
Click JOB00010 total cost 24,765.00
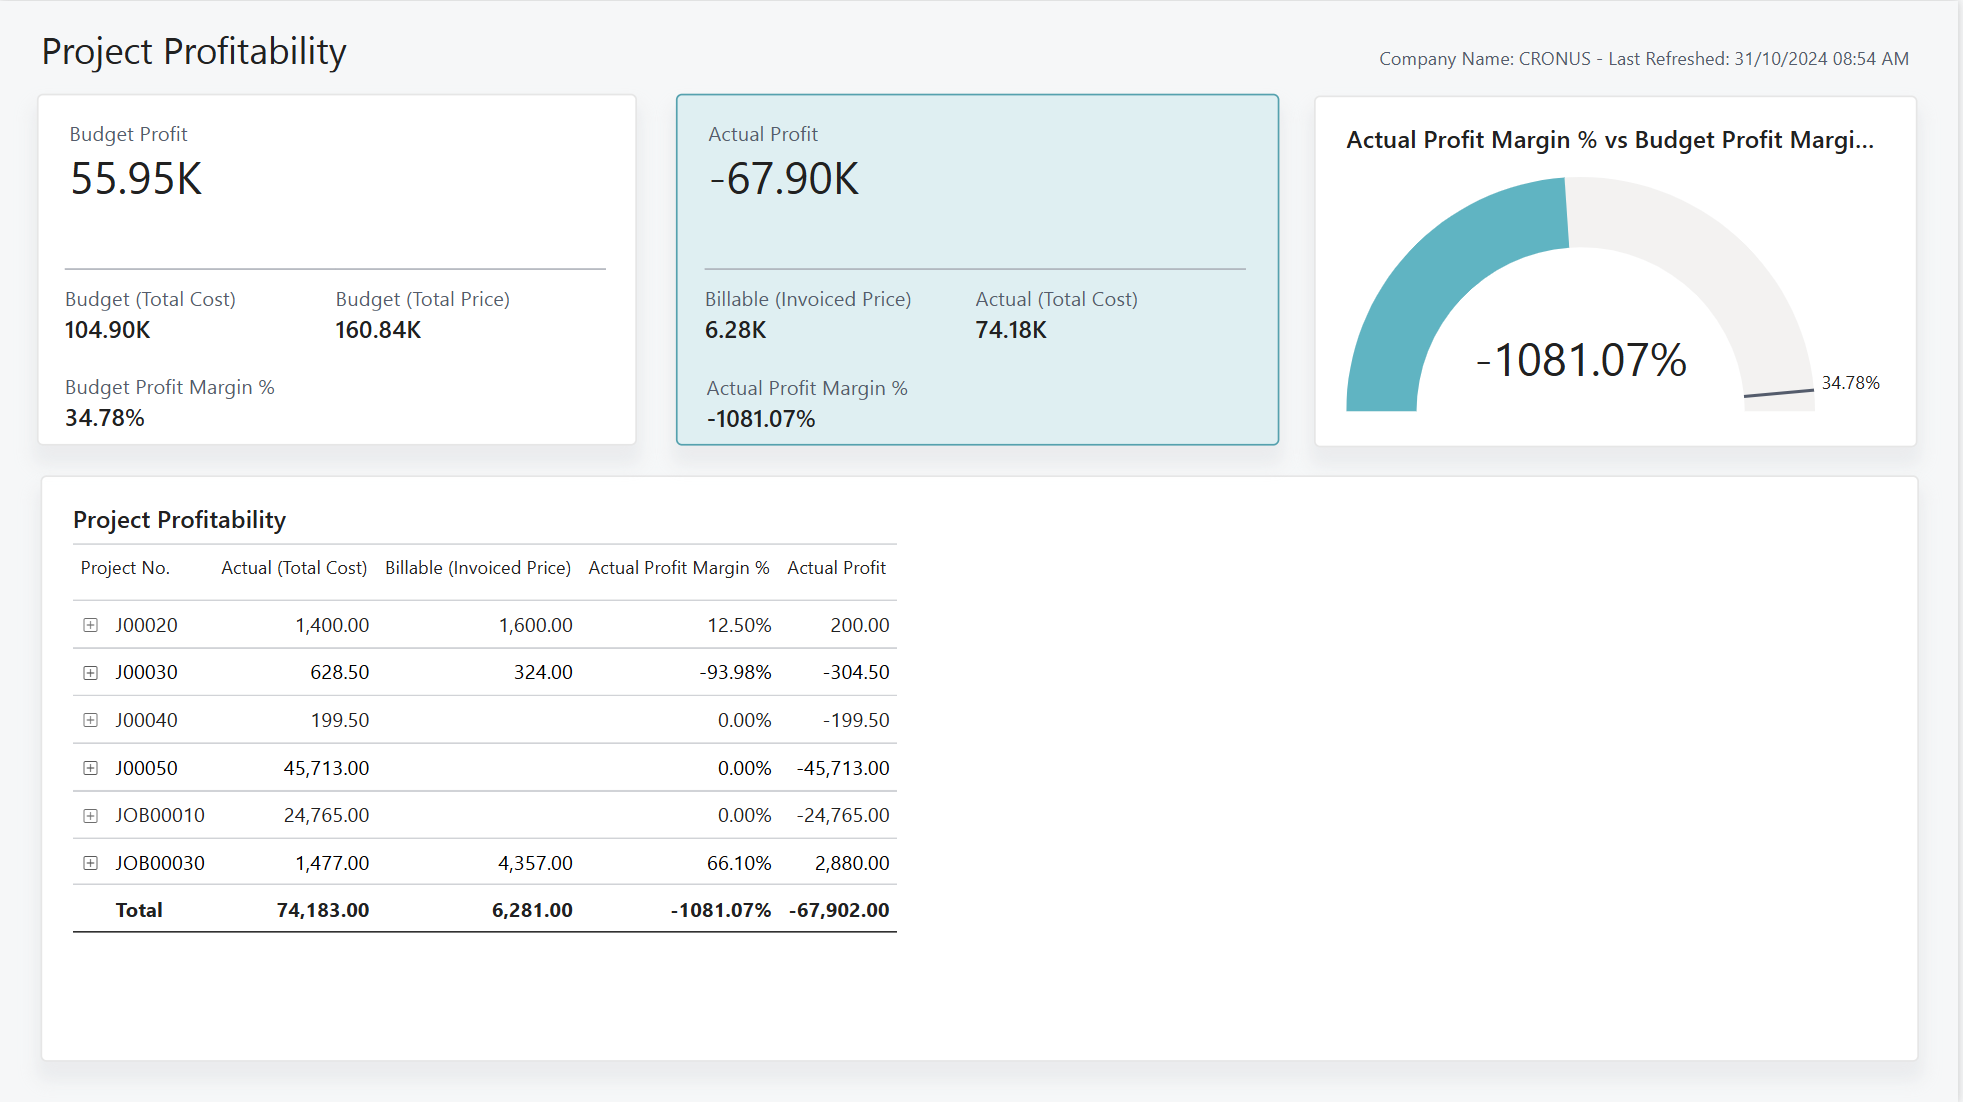click(327, 816)
